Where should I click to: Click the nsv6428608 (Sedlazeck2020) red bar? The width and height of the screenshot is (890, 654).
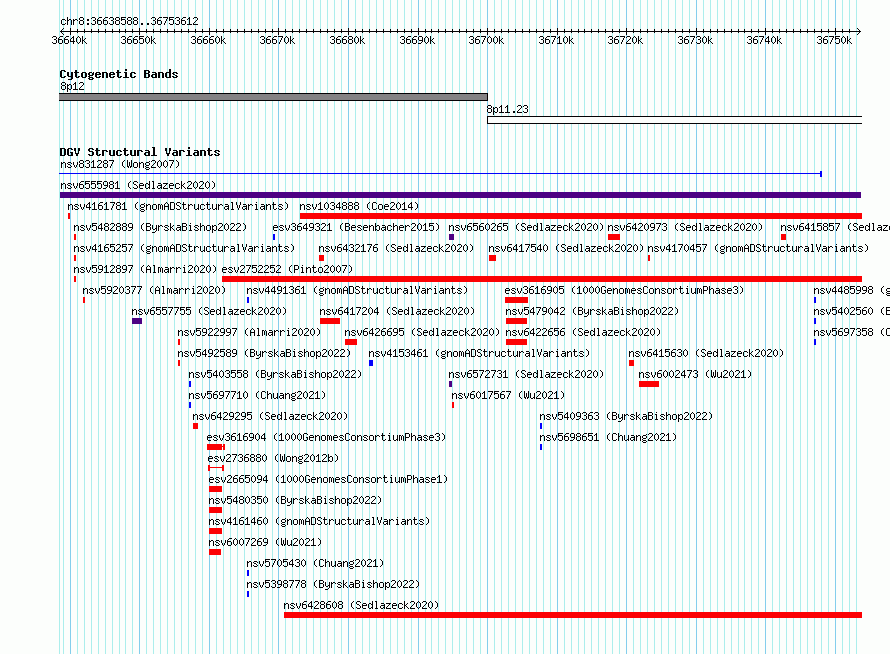click(x=573, y=615)
